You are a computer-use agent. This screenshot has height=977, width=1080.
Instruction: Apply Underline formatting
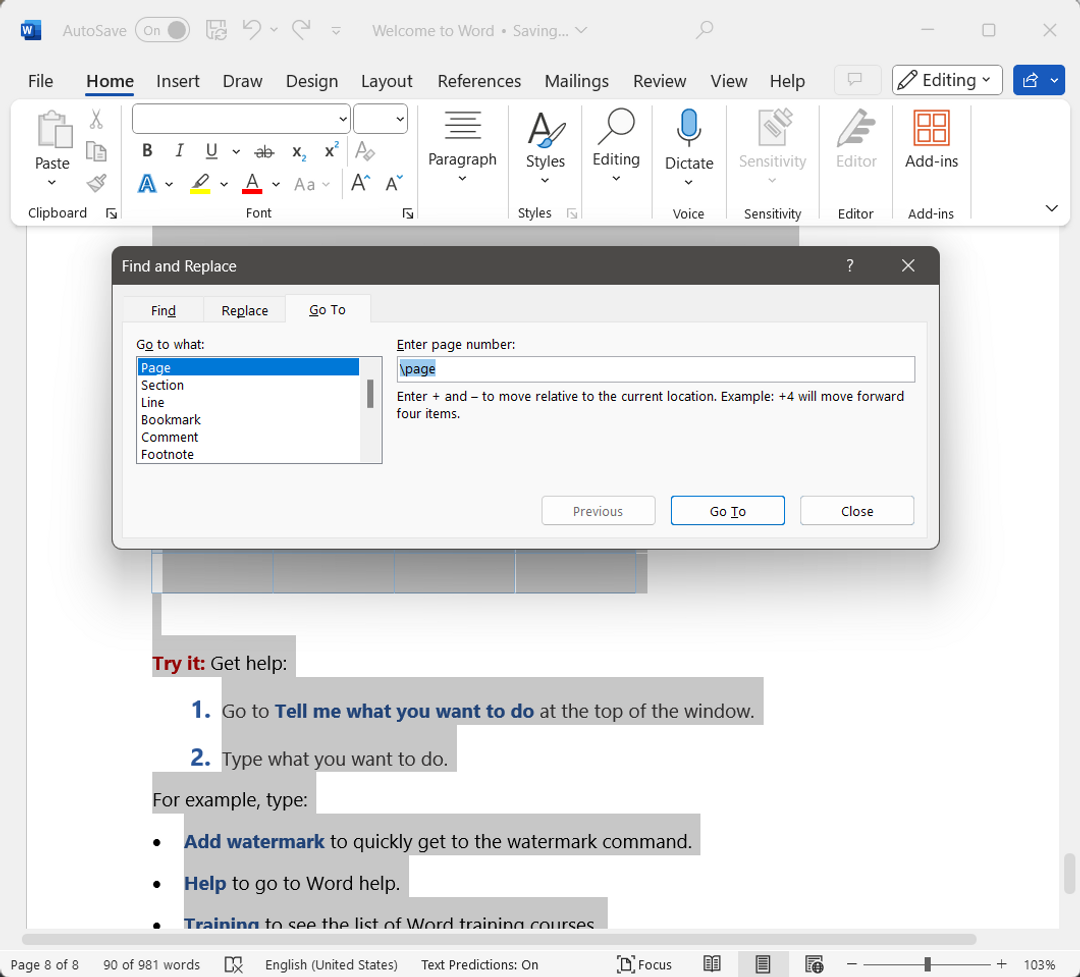coord(211,151)
